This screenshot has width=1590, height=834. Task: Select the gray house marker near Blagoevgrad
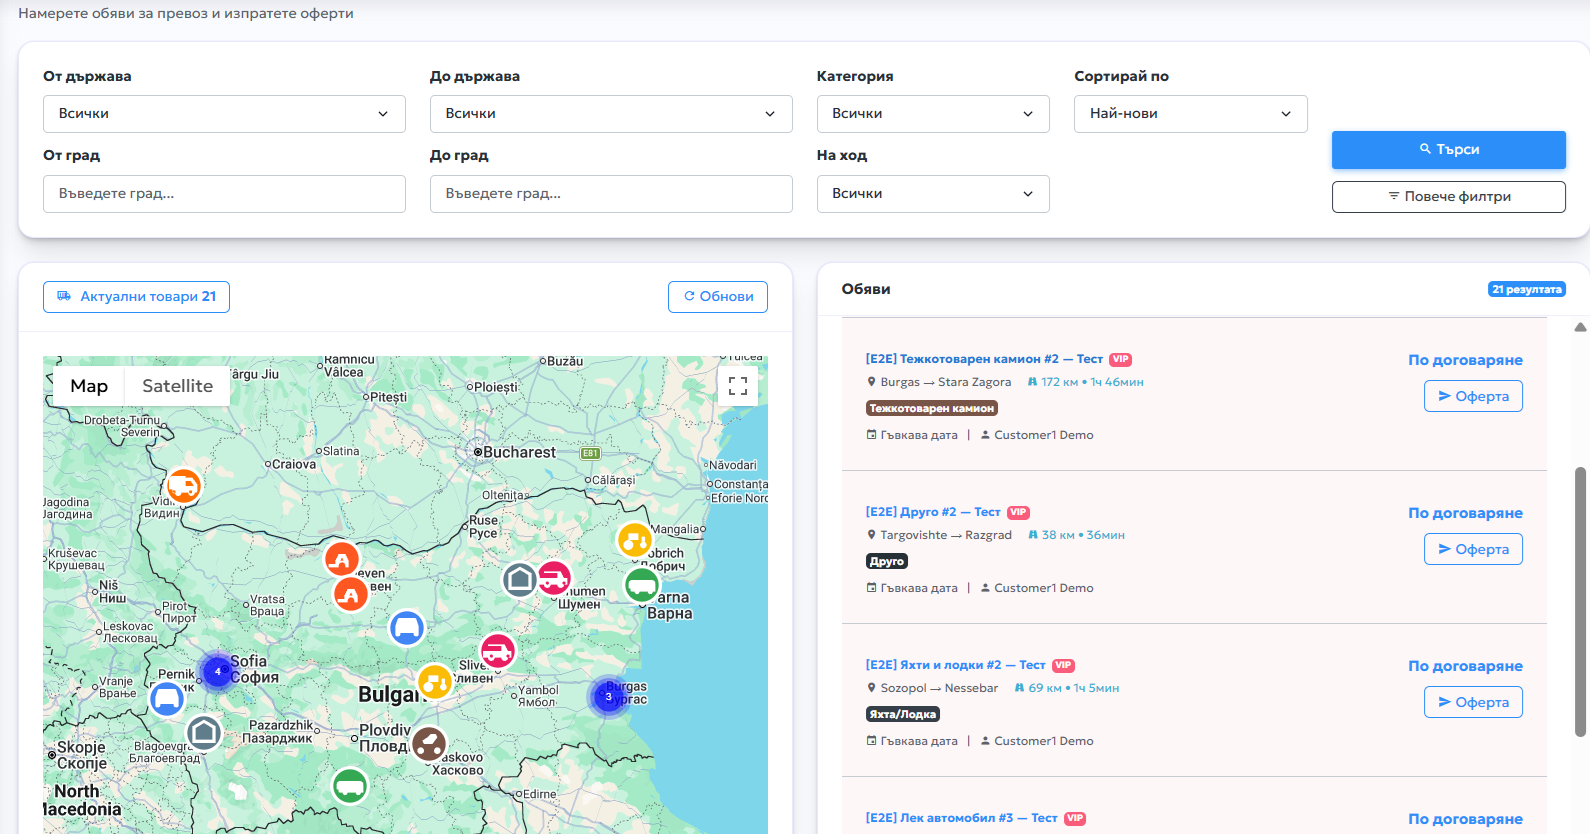point(204,733)
